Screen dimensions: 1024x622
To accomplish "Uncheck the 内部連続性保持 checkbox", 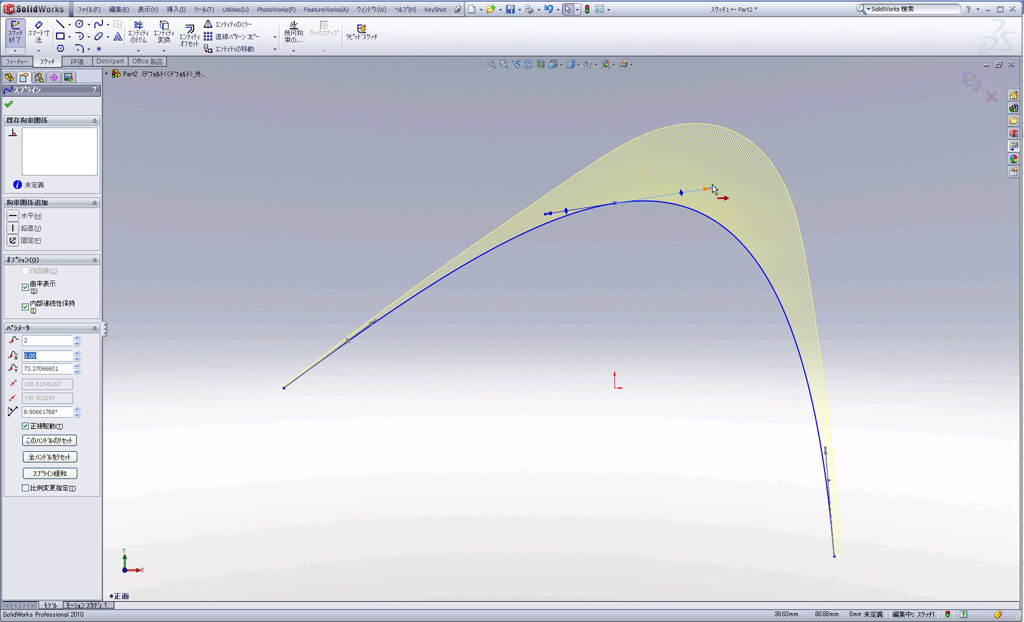I will [x=26, y=307].
